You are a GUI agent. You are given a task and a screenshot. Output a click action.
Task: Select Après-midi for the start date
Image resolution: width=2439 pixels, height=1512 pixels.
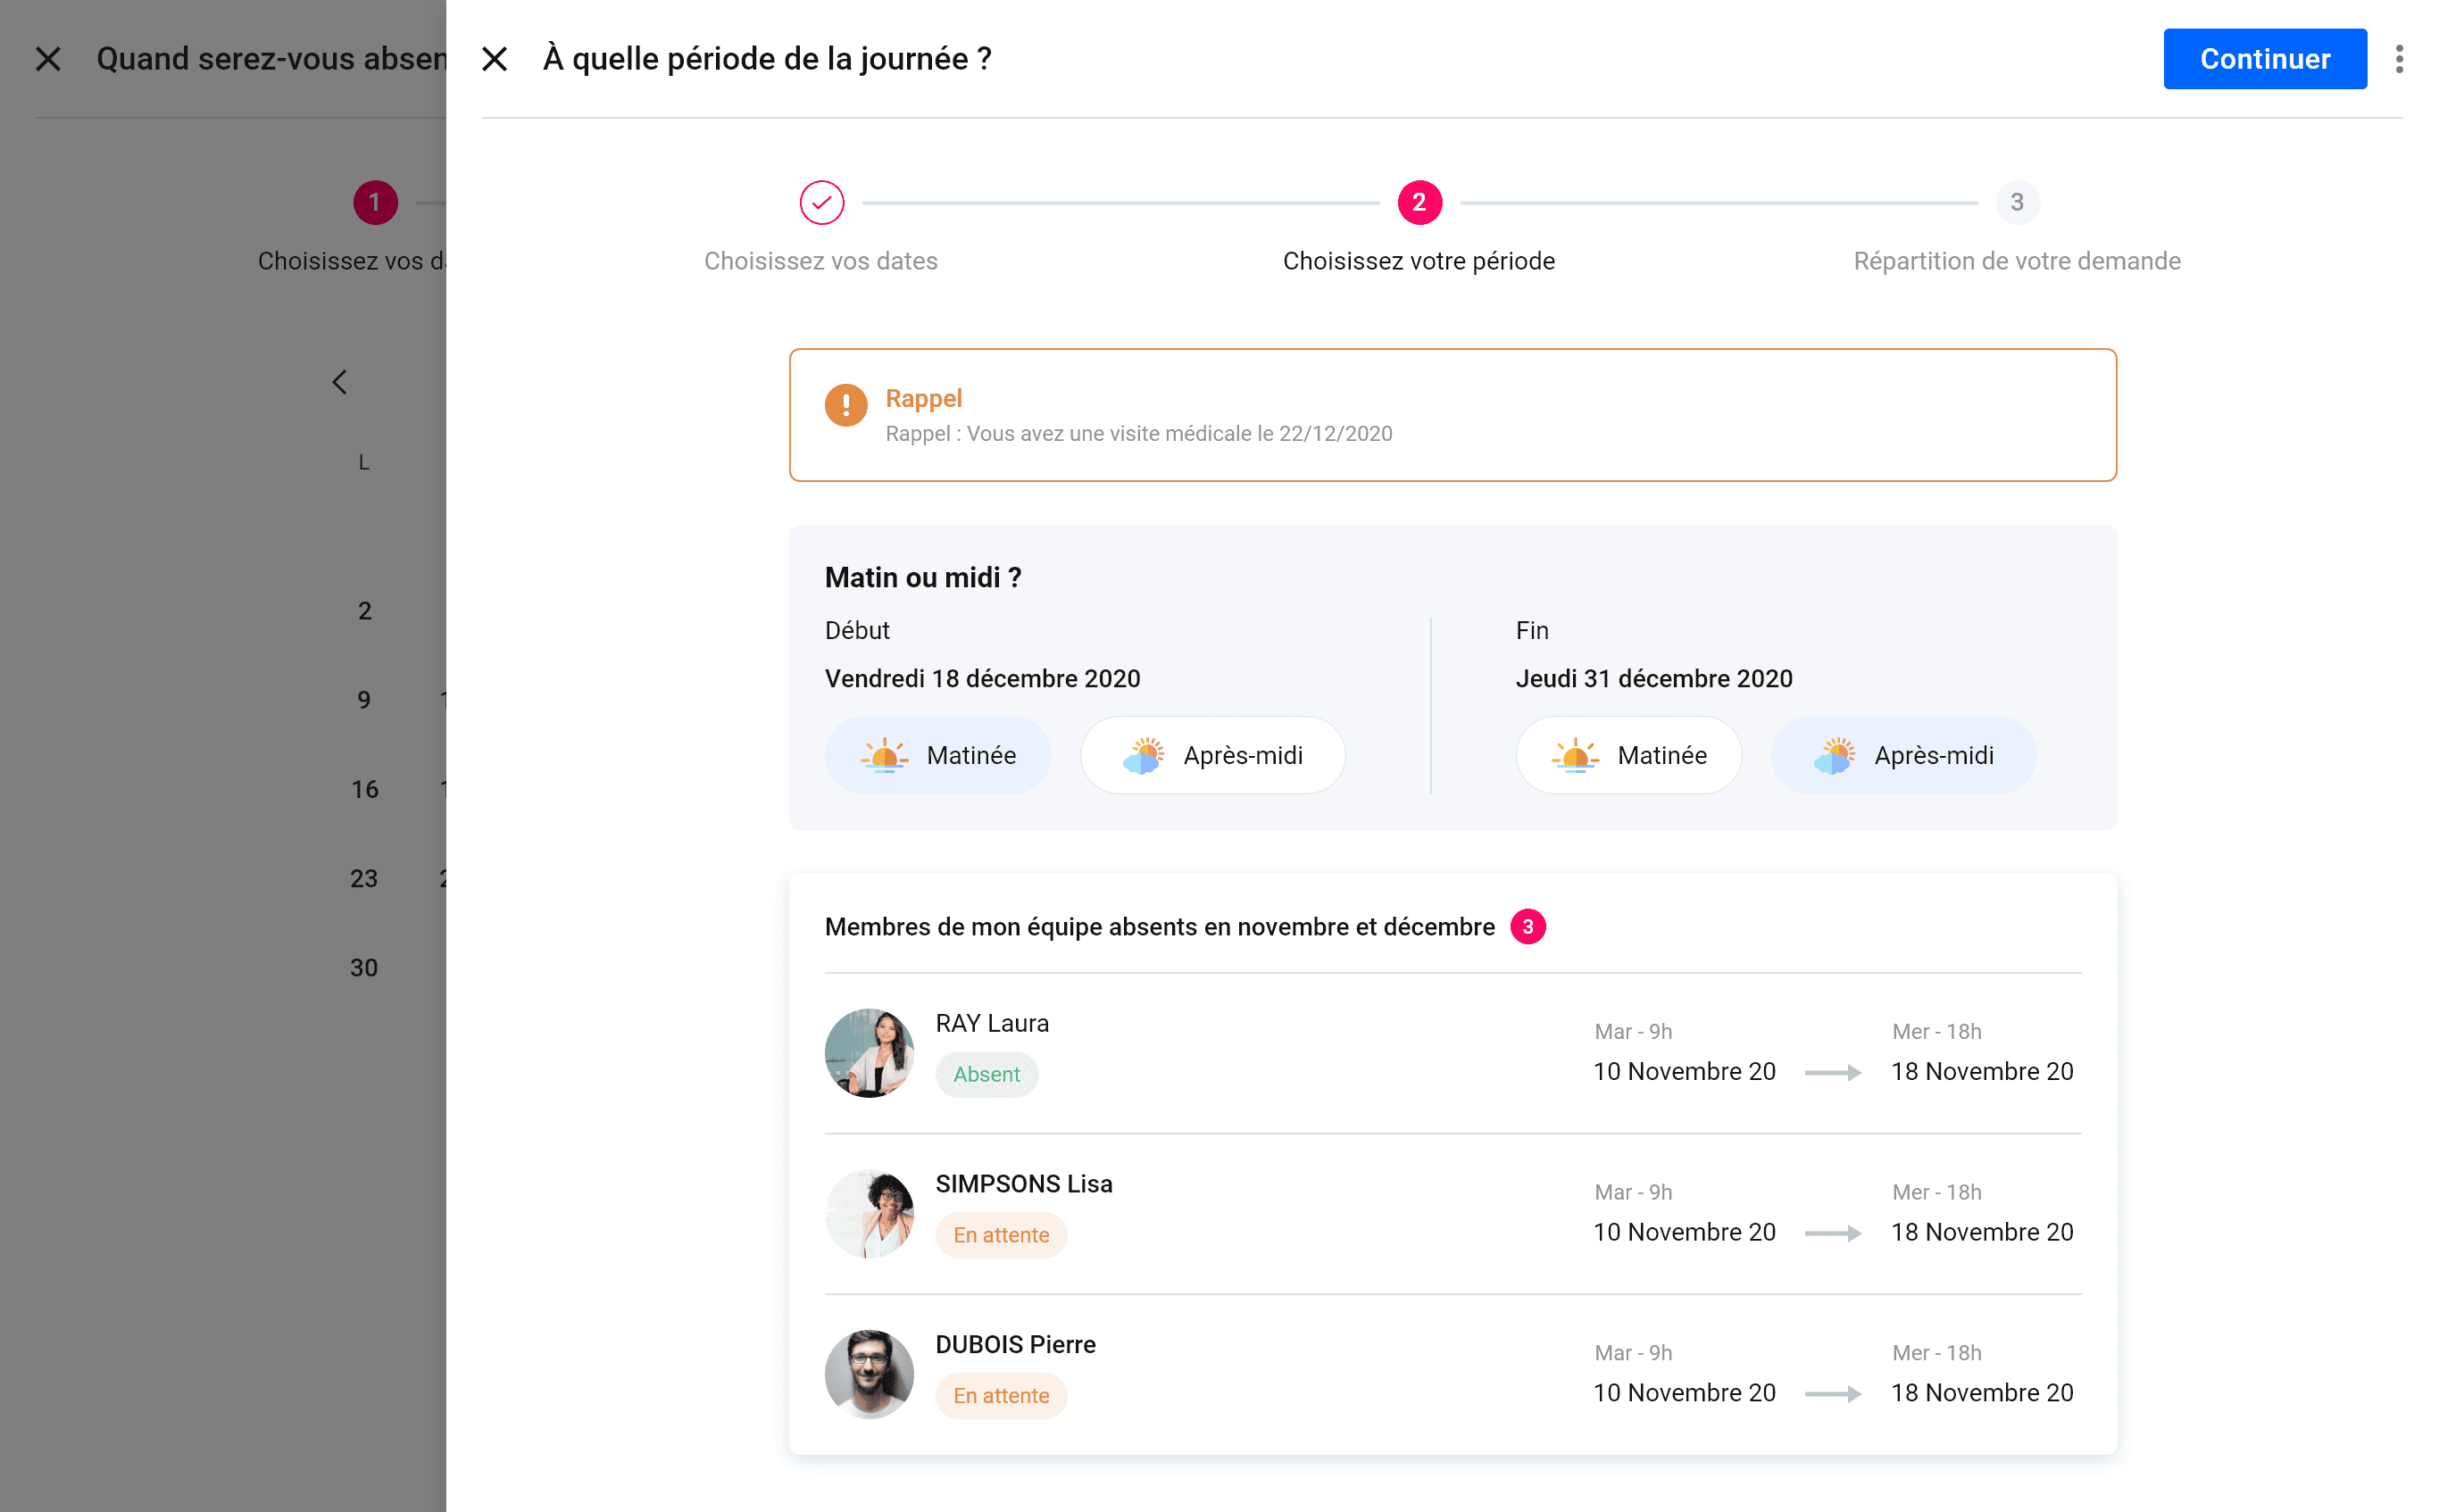(1212, 755)
